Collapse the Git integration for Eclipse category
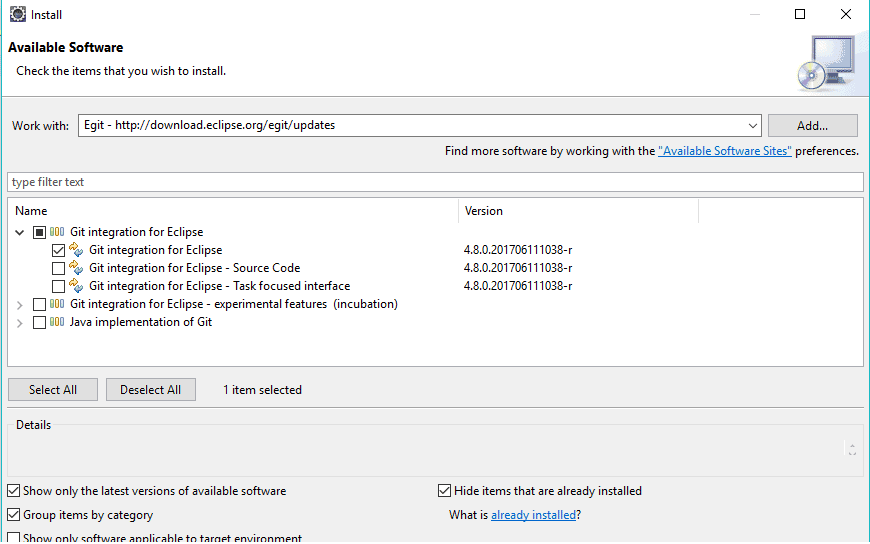Viewport: 870px width, 544px height. (20, 232)
